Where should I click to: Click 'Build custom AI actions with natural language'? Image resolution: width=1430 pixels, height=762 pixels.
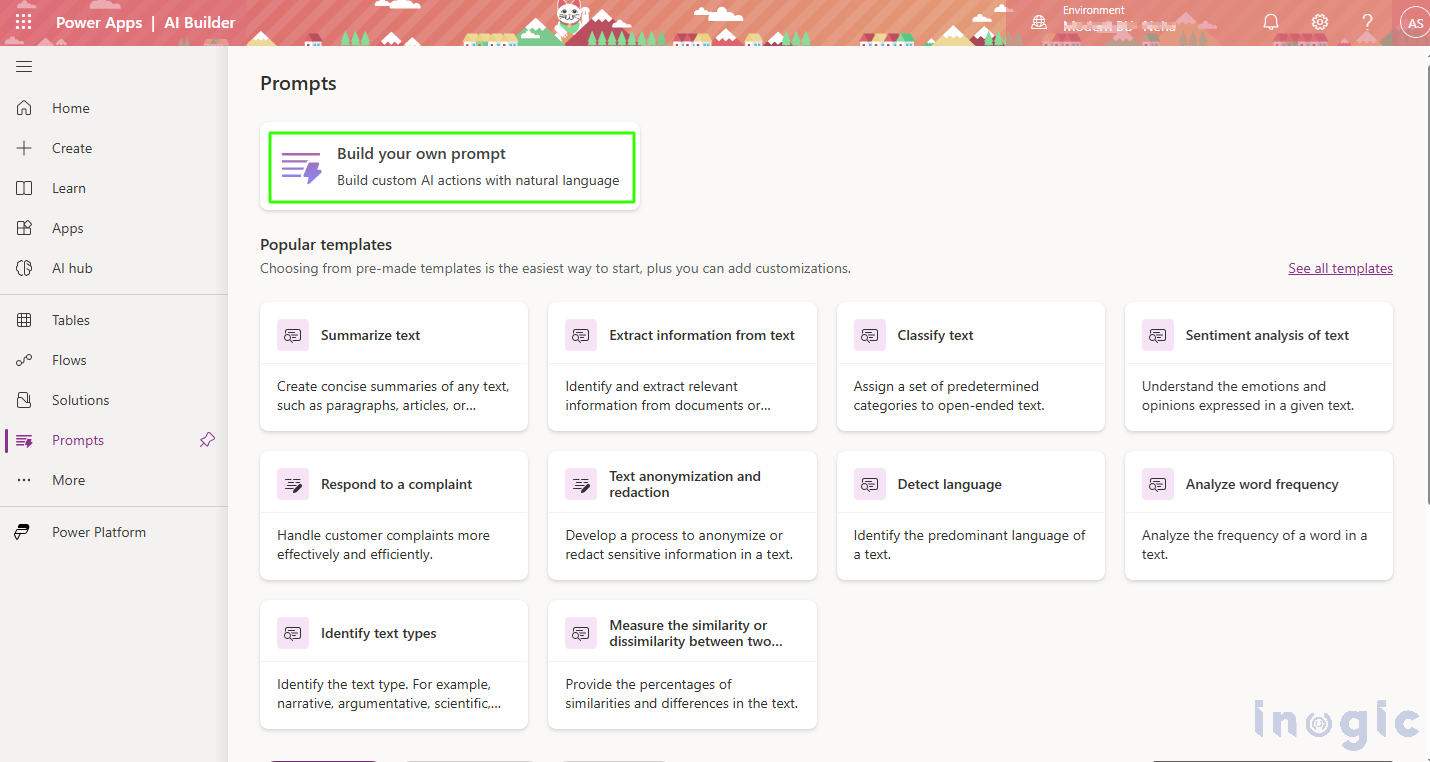[478, 181]
